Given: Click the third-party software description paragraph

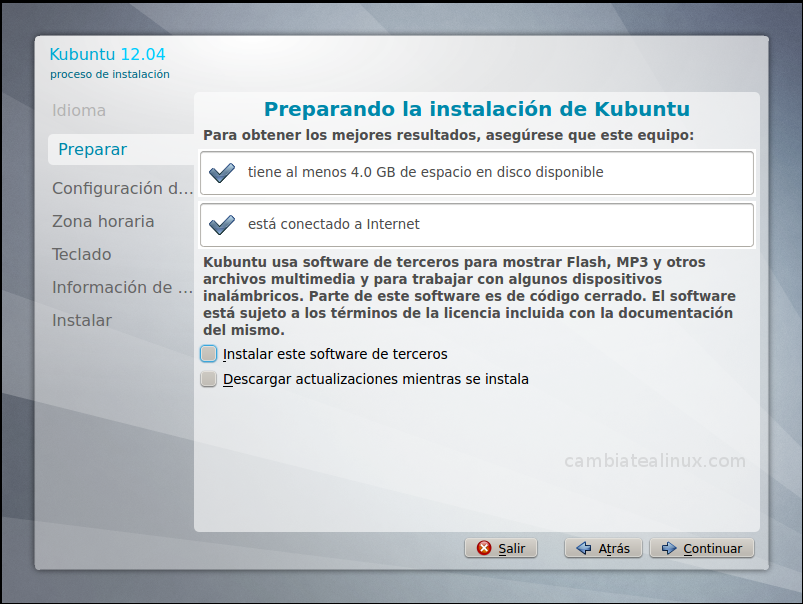Looking at the screenshot, I should [469, 296].
